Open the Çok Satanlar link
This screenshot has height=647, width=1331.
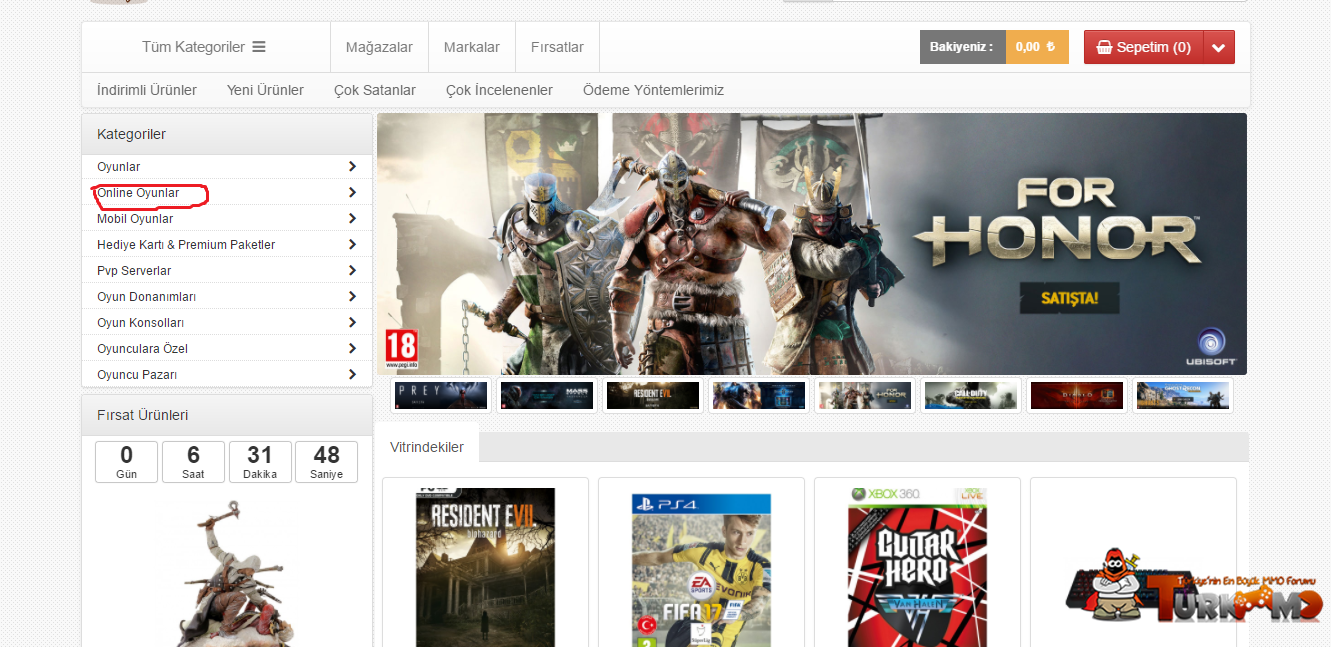pos(375,90)
